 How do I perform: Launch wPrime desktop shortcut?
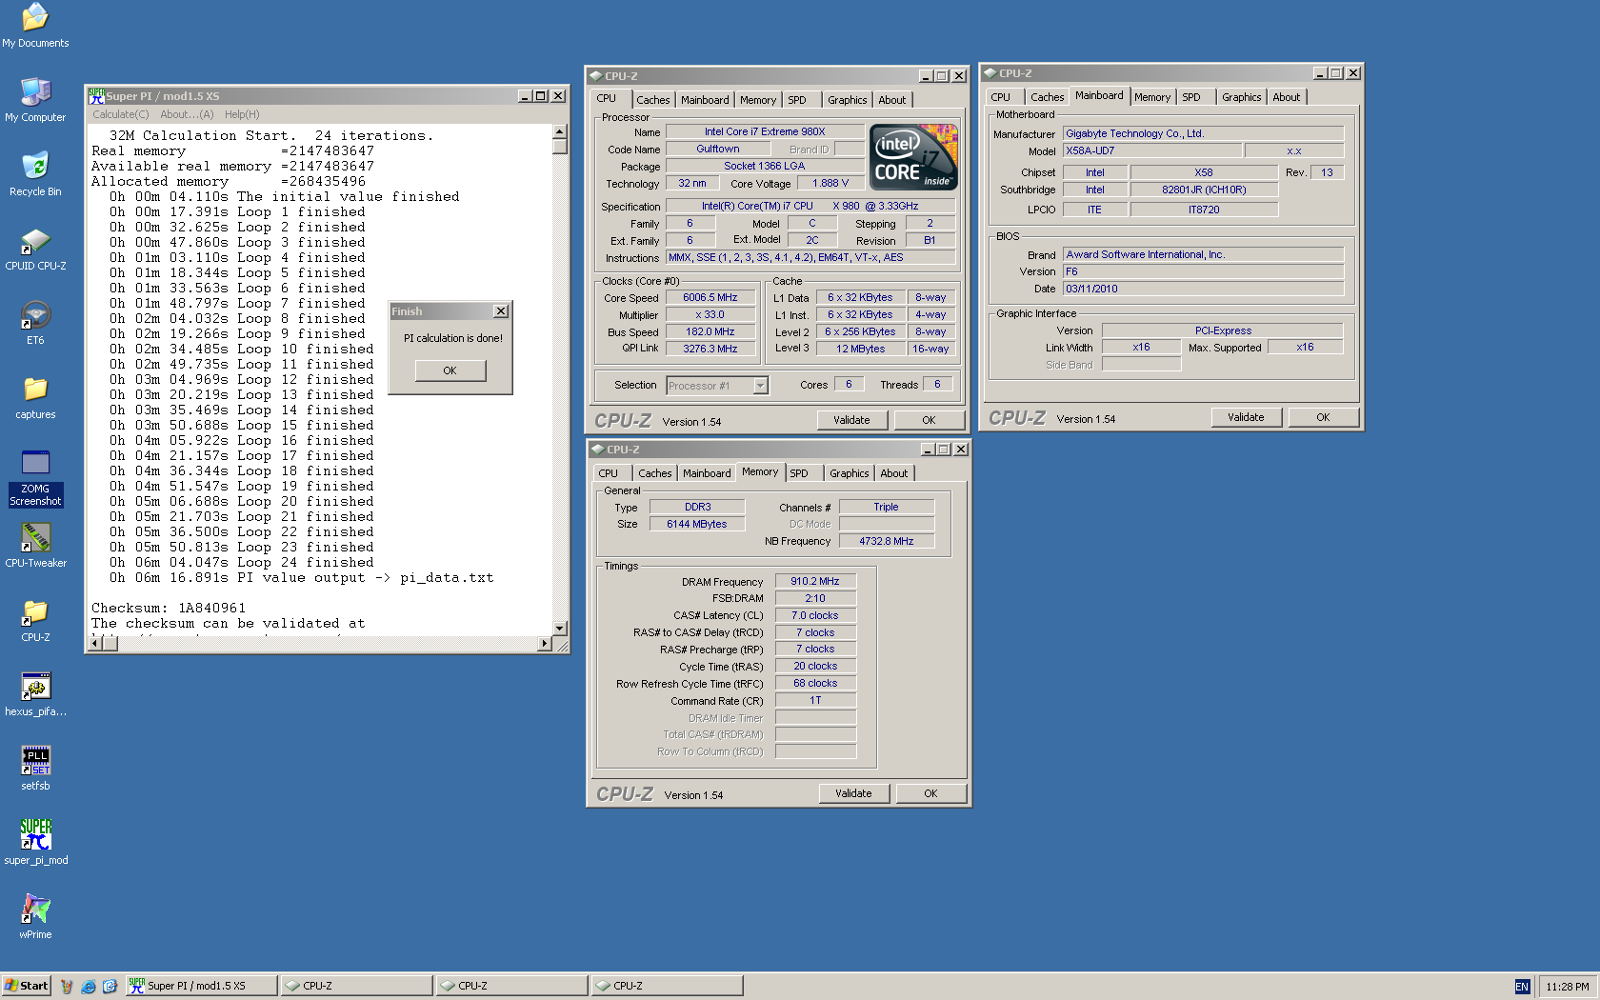[x=35, y=916]
